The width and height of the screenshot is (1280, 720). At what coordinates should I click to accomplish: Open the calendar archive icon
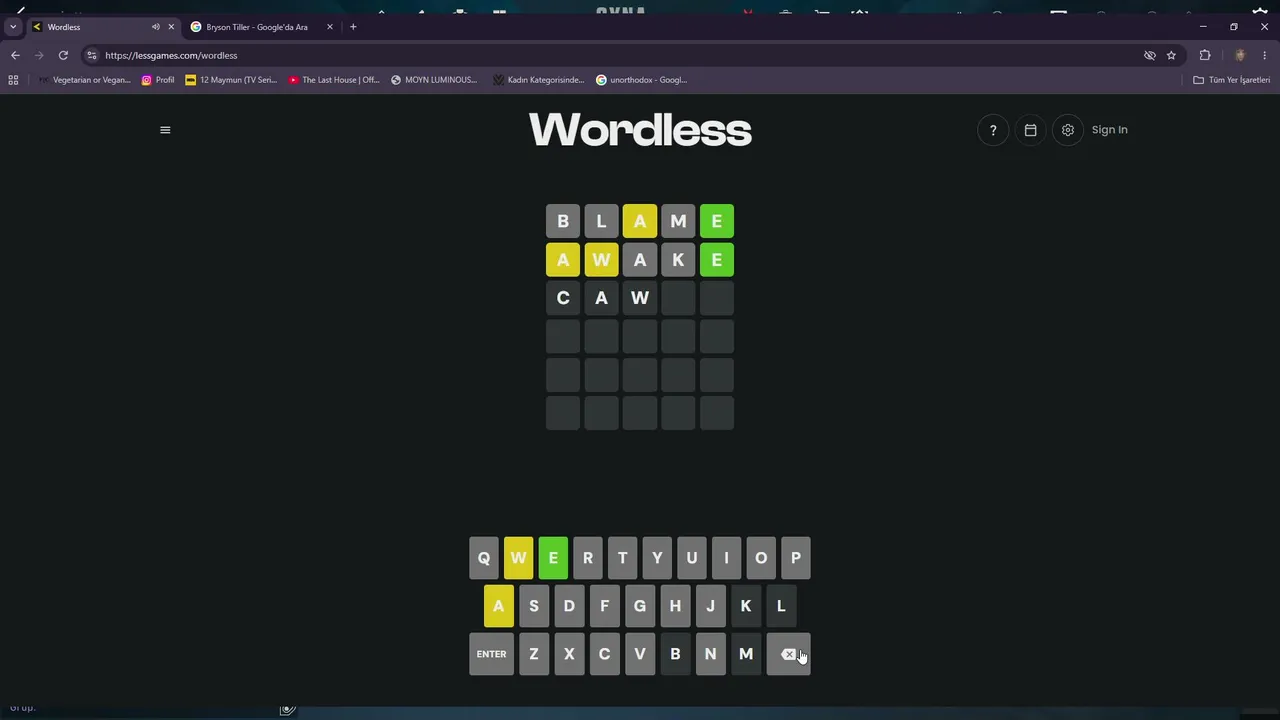coord(1030,130)
